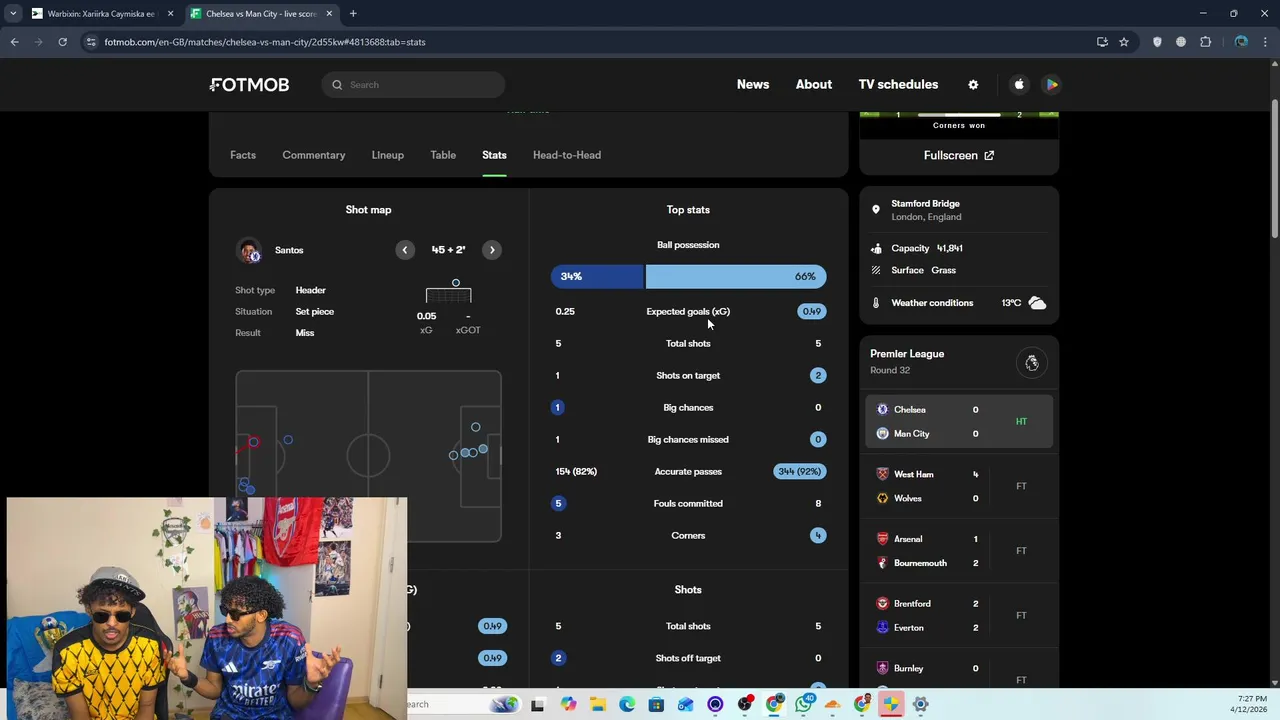Image resolution: width=1280 pixels, height=720 pixels.
Task: Open Brentford vs Everton match
Action: 959,616
